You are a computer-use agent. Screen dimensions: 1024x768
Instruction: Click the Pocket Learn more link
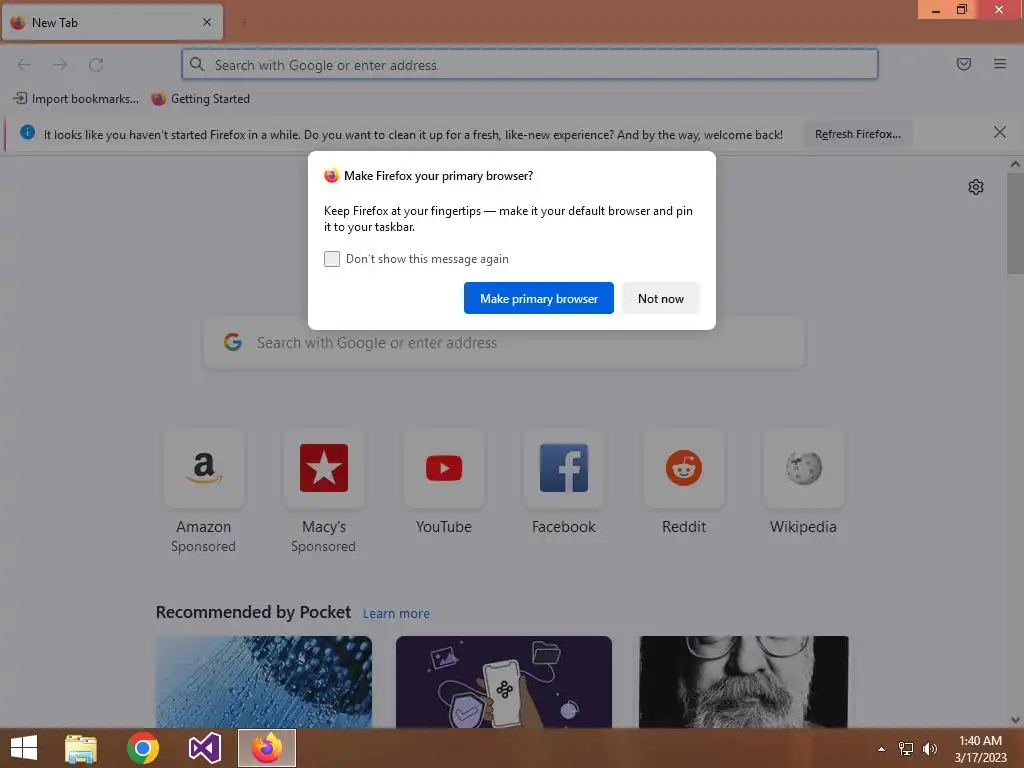396,614
